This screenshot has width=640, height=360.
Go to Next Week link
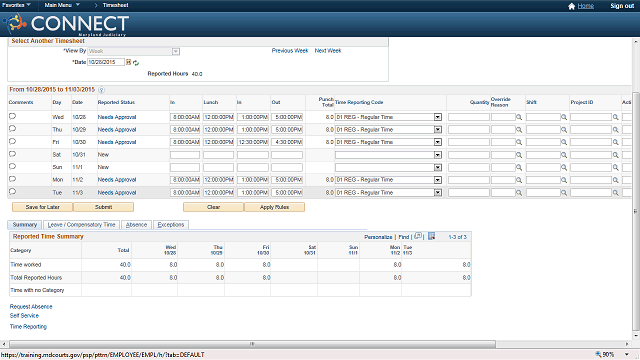click(x=328, y=51)
